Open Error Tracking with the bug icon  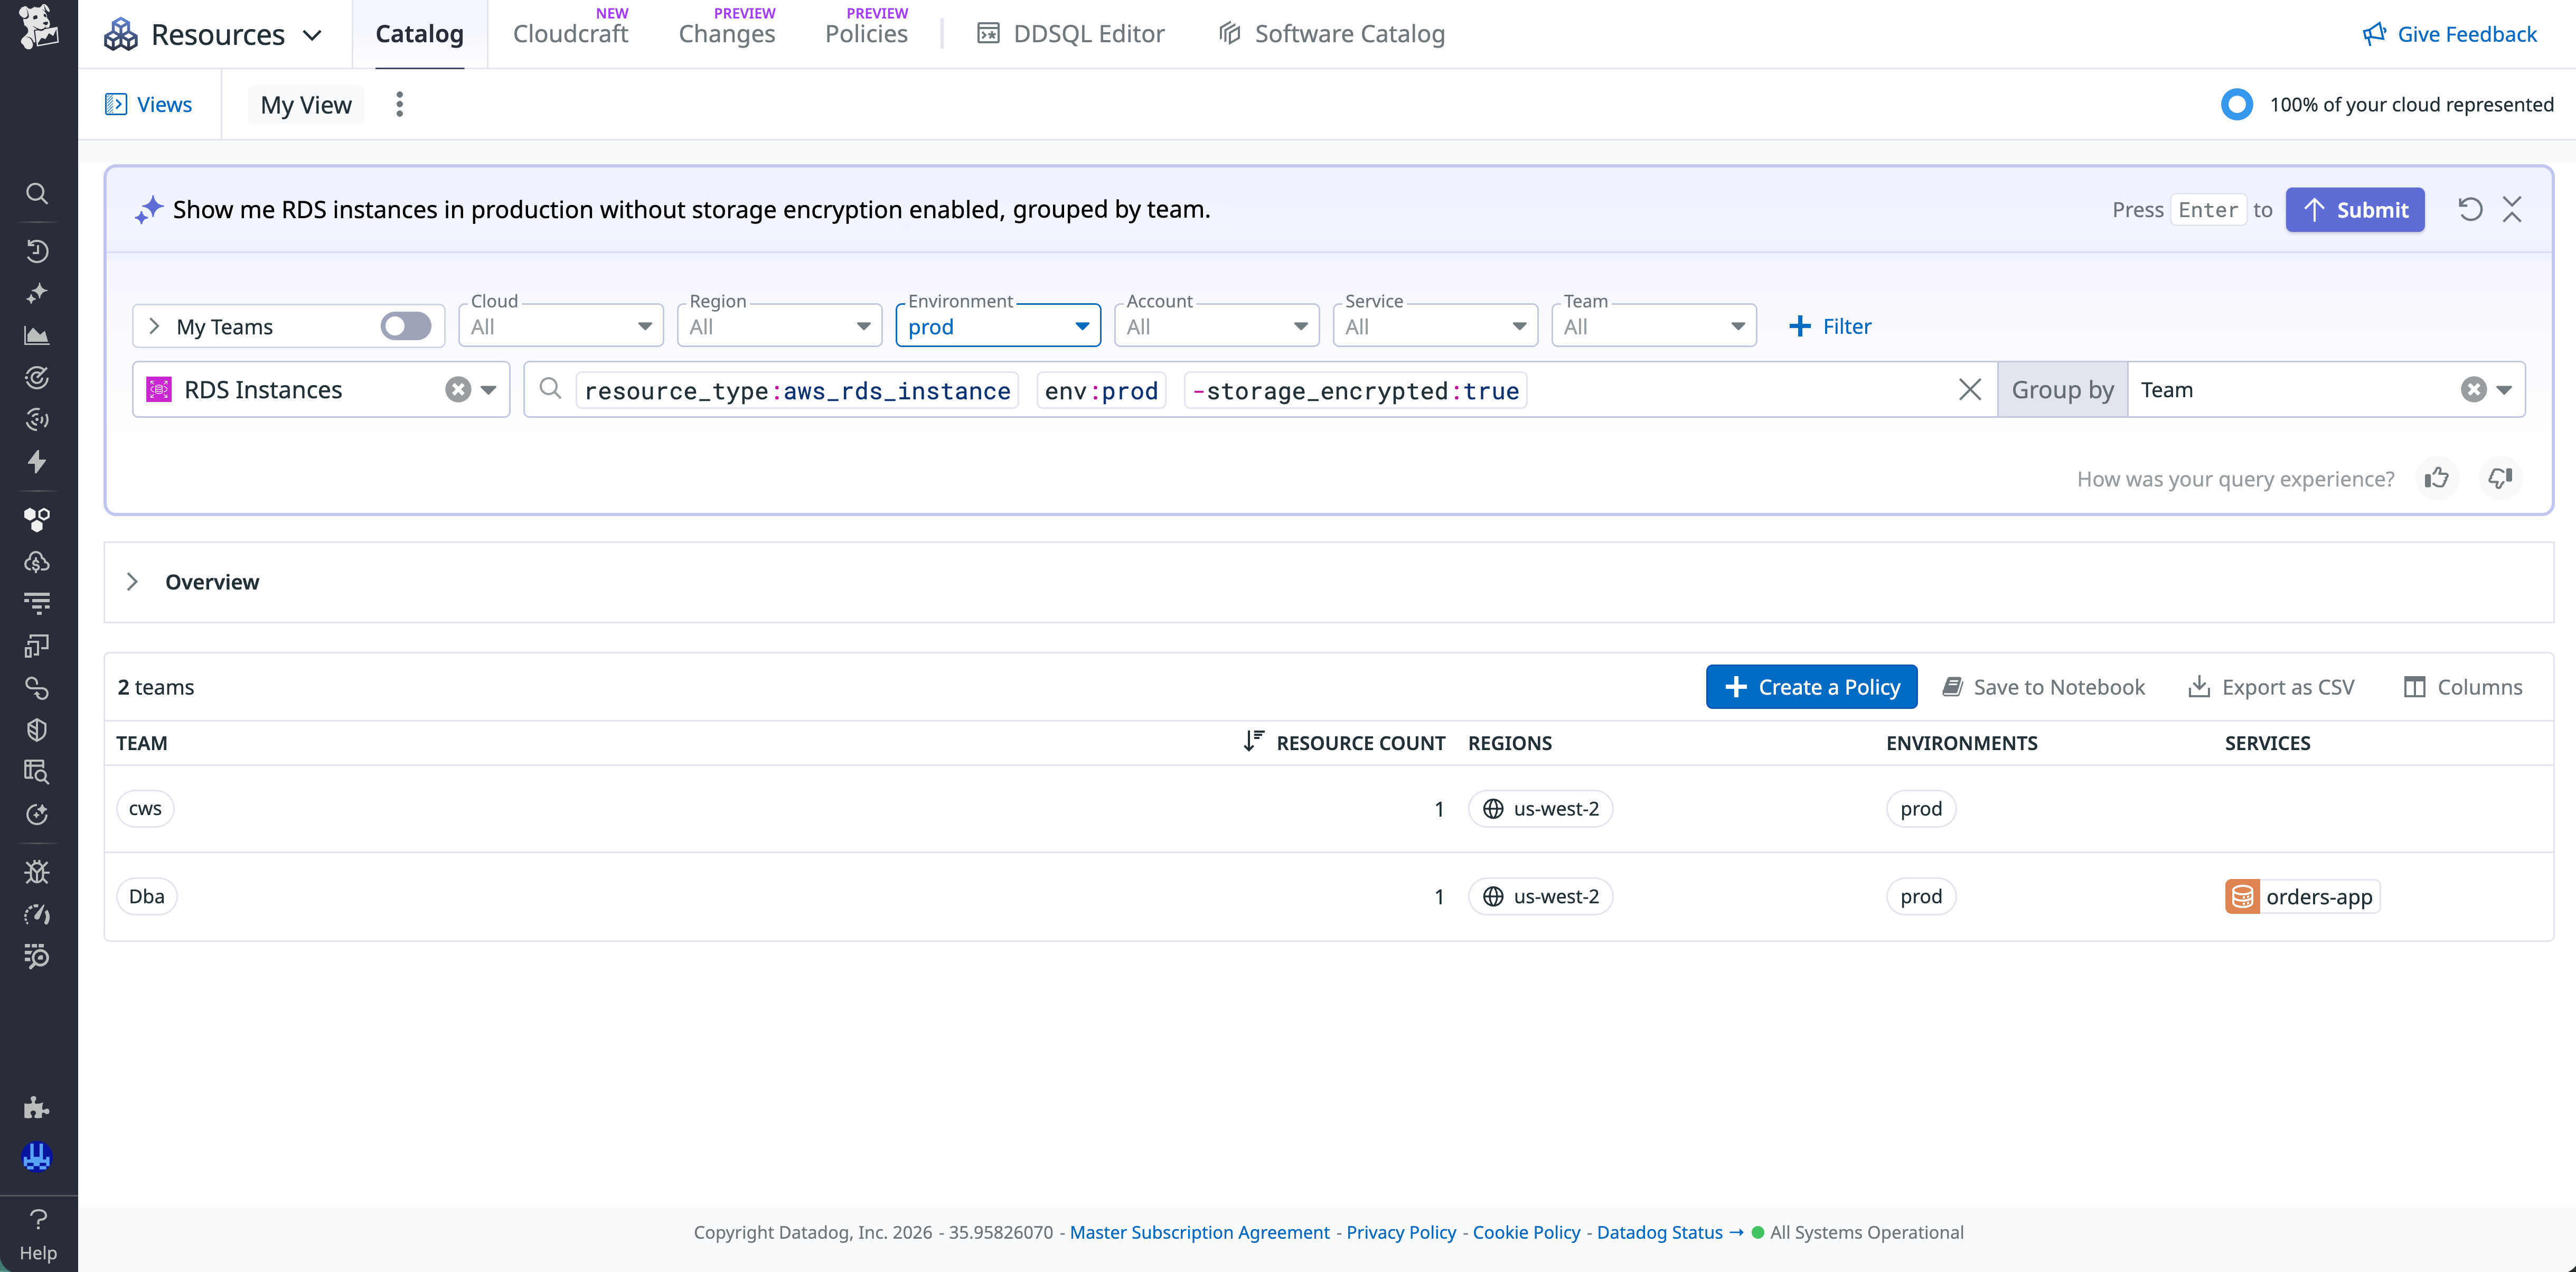click(37, 871)
